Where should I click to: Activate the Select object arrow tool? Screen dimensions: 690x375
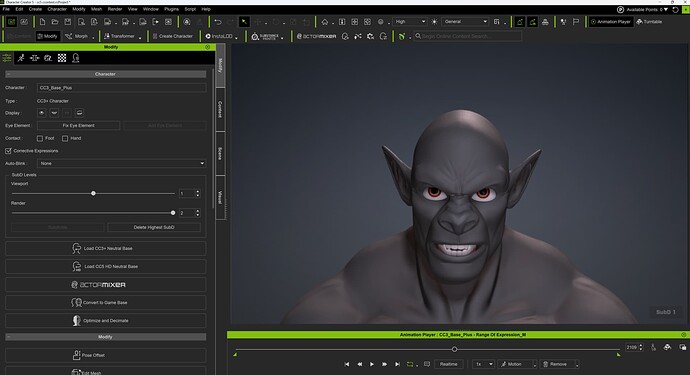244,22
